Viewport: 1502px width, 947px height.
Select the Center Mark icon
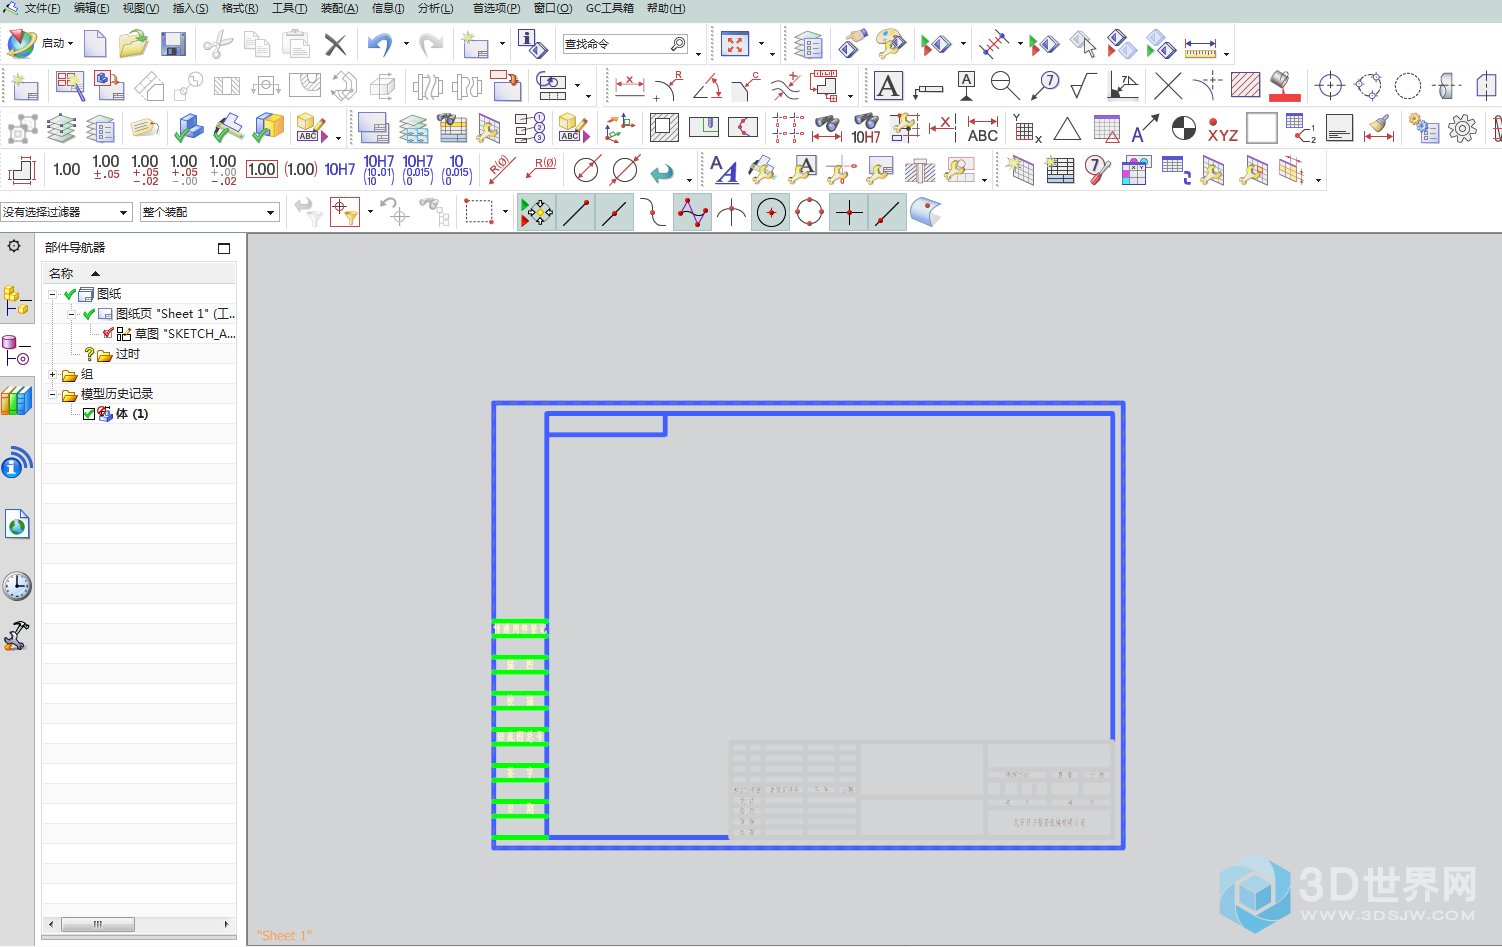pyautogui.click(x=1330, y=86)
